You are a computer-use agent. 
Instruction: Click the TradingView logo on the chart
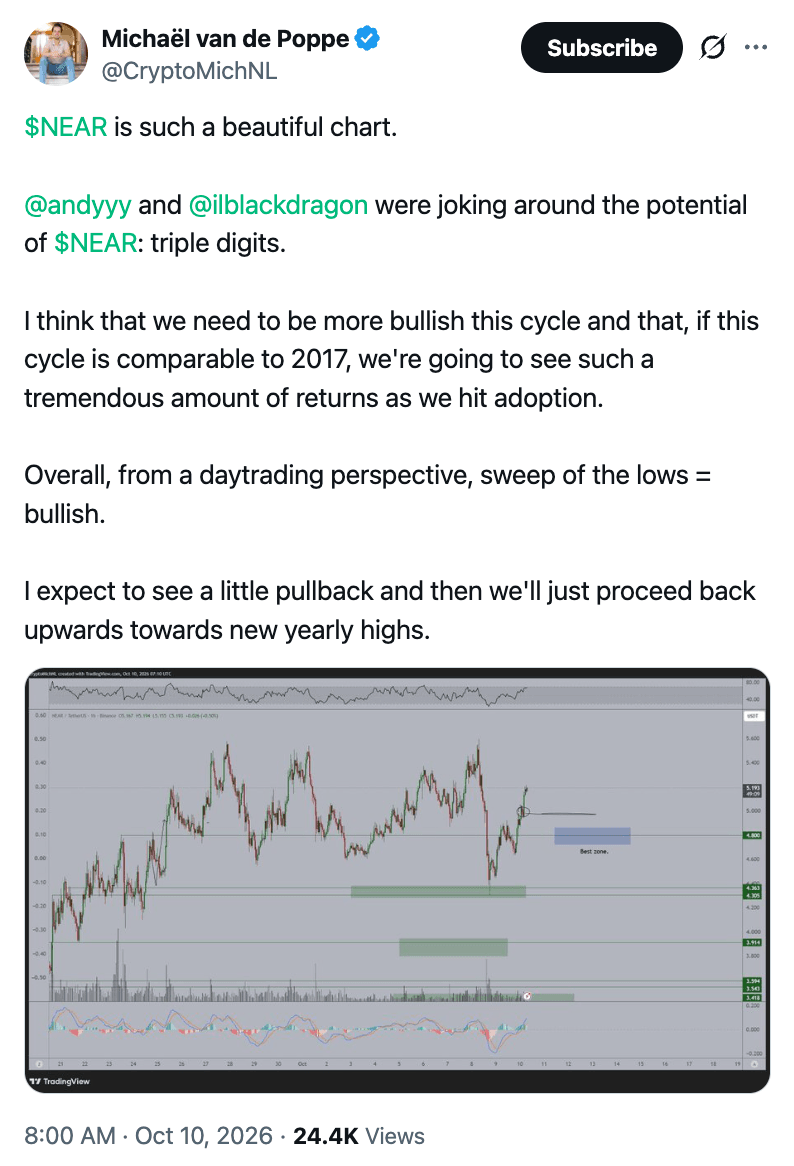click(59, 1081)
